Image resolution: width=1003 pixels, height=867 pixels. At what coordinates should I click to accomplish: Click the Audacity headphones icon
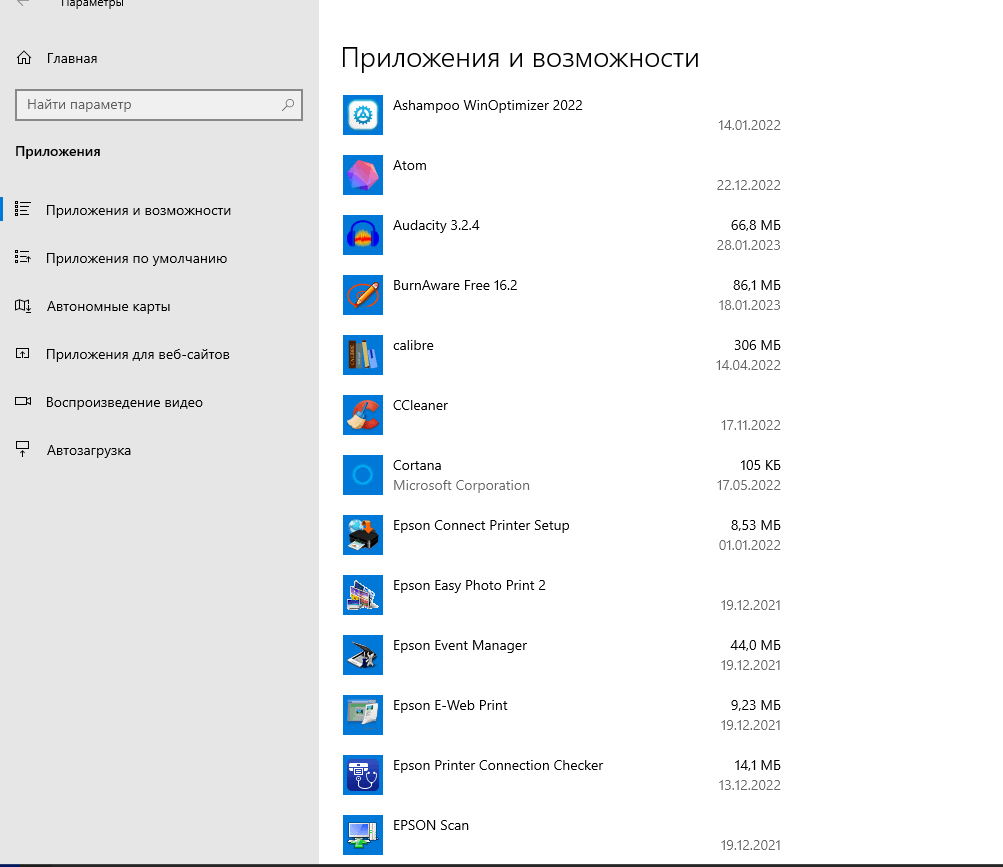tap(363, 235)
